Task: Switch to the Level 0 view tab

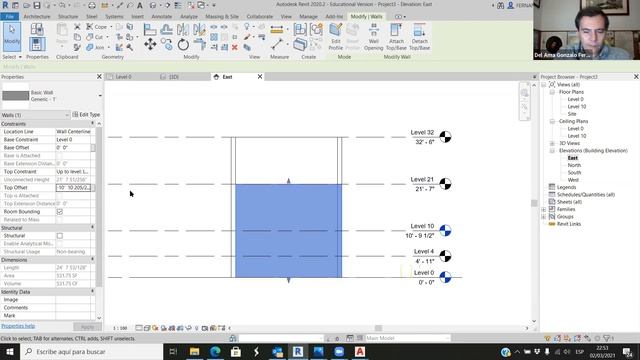Action: [x=123, y=77]
